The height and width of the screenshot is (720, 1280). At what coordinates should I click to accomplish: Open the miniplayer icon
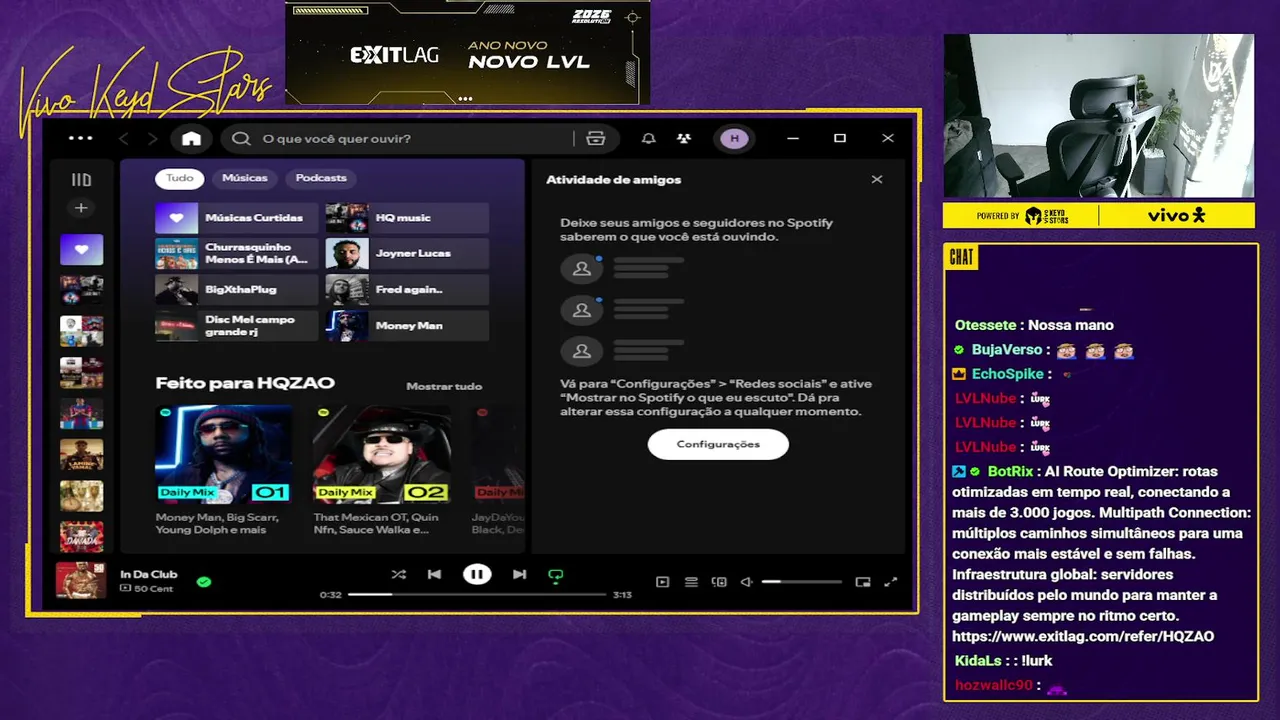coord(863,582)
